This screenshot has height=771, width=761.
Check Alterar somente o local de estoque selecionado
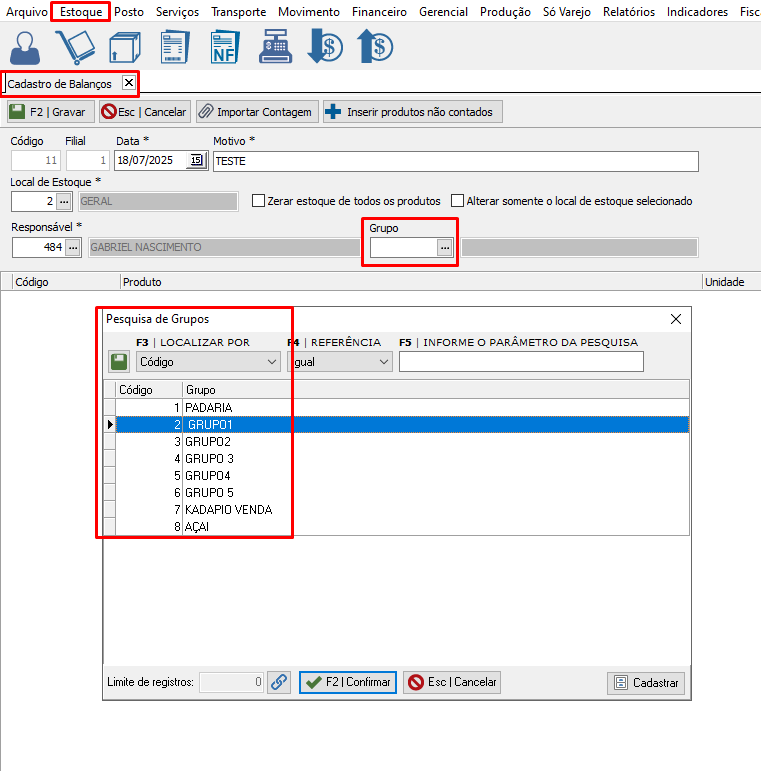(459, 201)
